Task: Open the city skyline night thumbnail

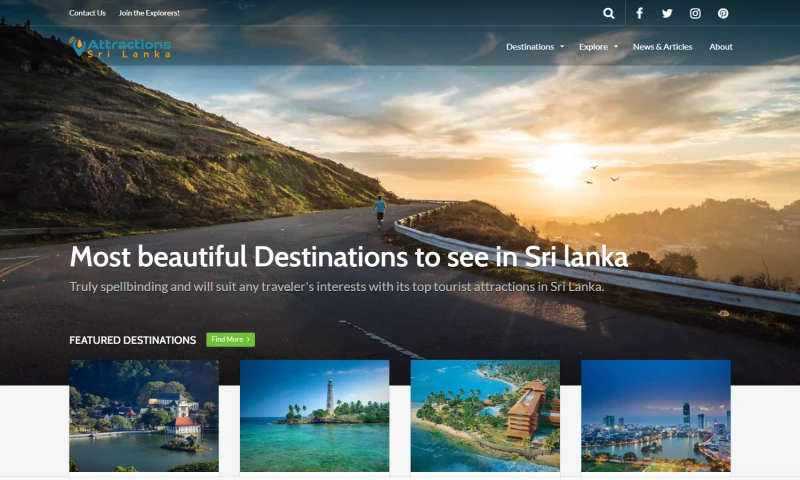Action: click(656, 416)
